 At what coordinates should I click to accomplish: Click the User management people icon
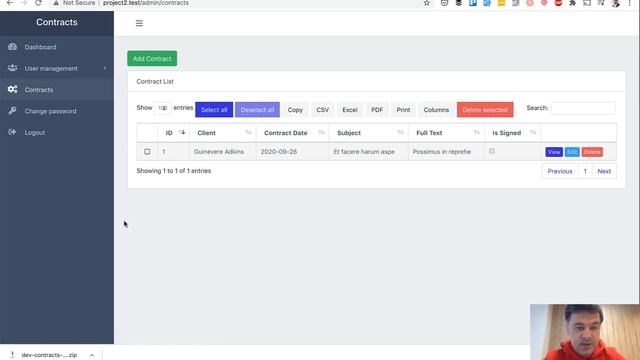click(x=12, y=68)
